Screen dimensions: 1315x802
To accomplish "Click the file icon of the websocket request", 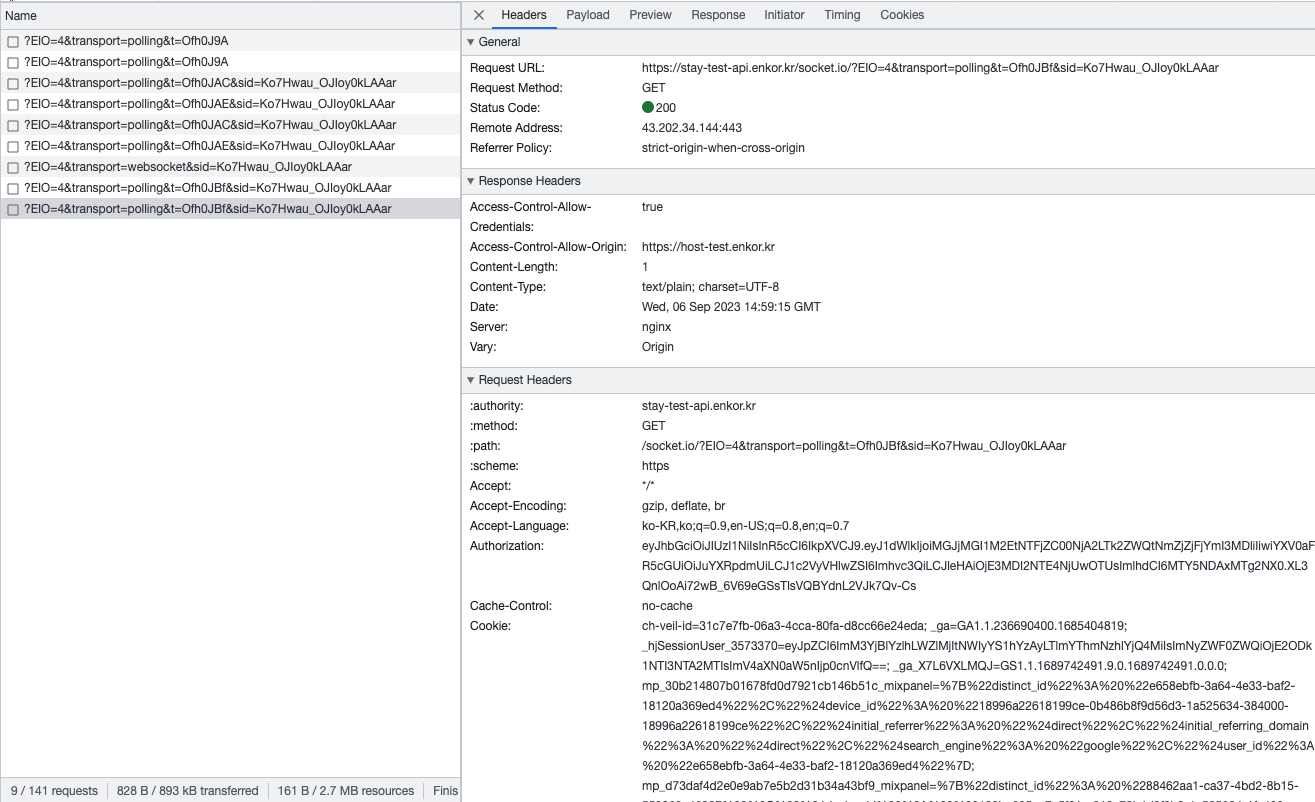I will (13, 167).
